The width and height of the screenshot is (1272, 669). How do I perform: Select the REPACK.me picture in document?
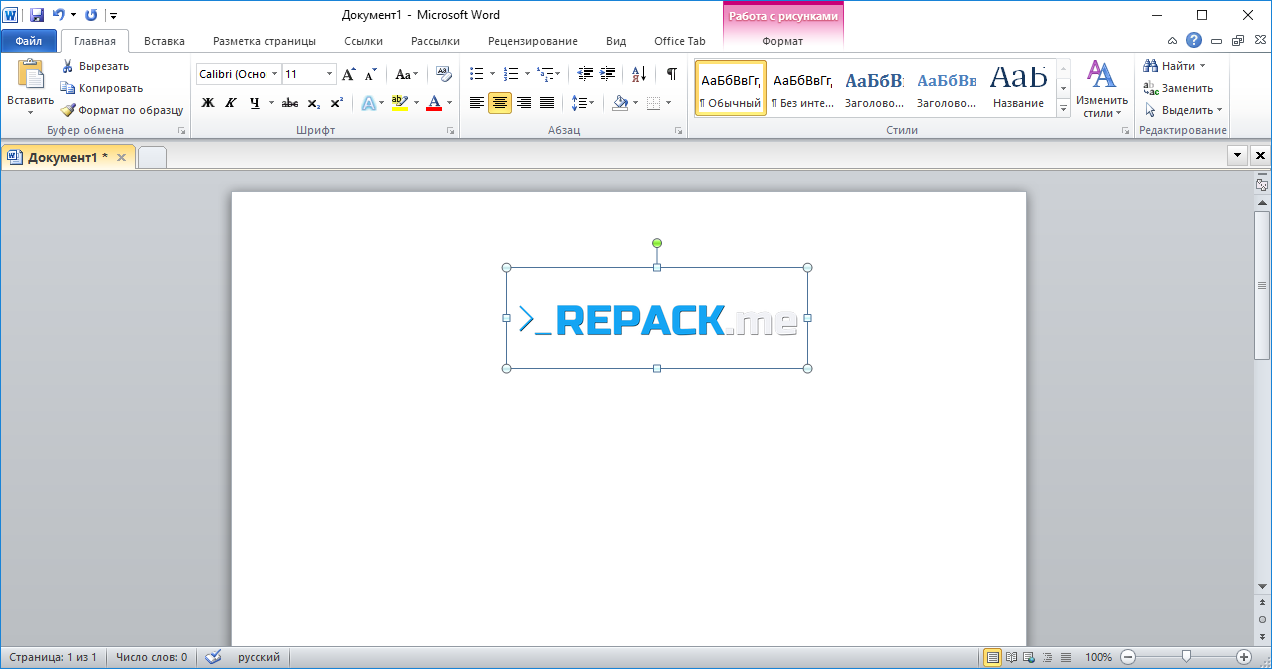pos(657,318)
